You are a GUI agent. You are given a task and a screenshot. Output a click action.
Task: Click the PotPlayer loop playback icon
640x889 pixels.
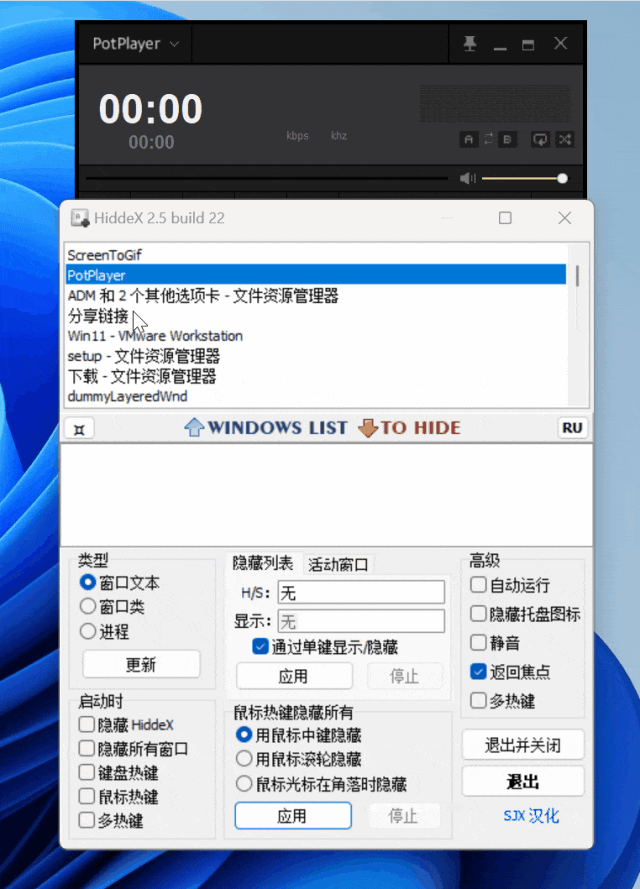[540, 139]
